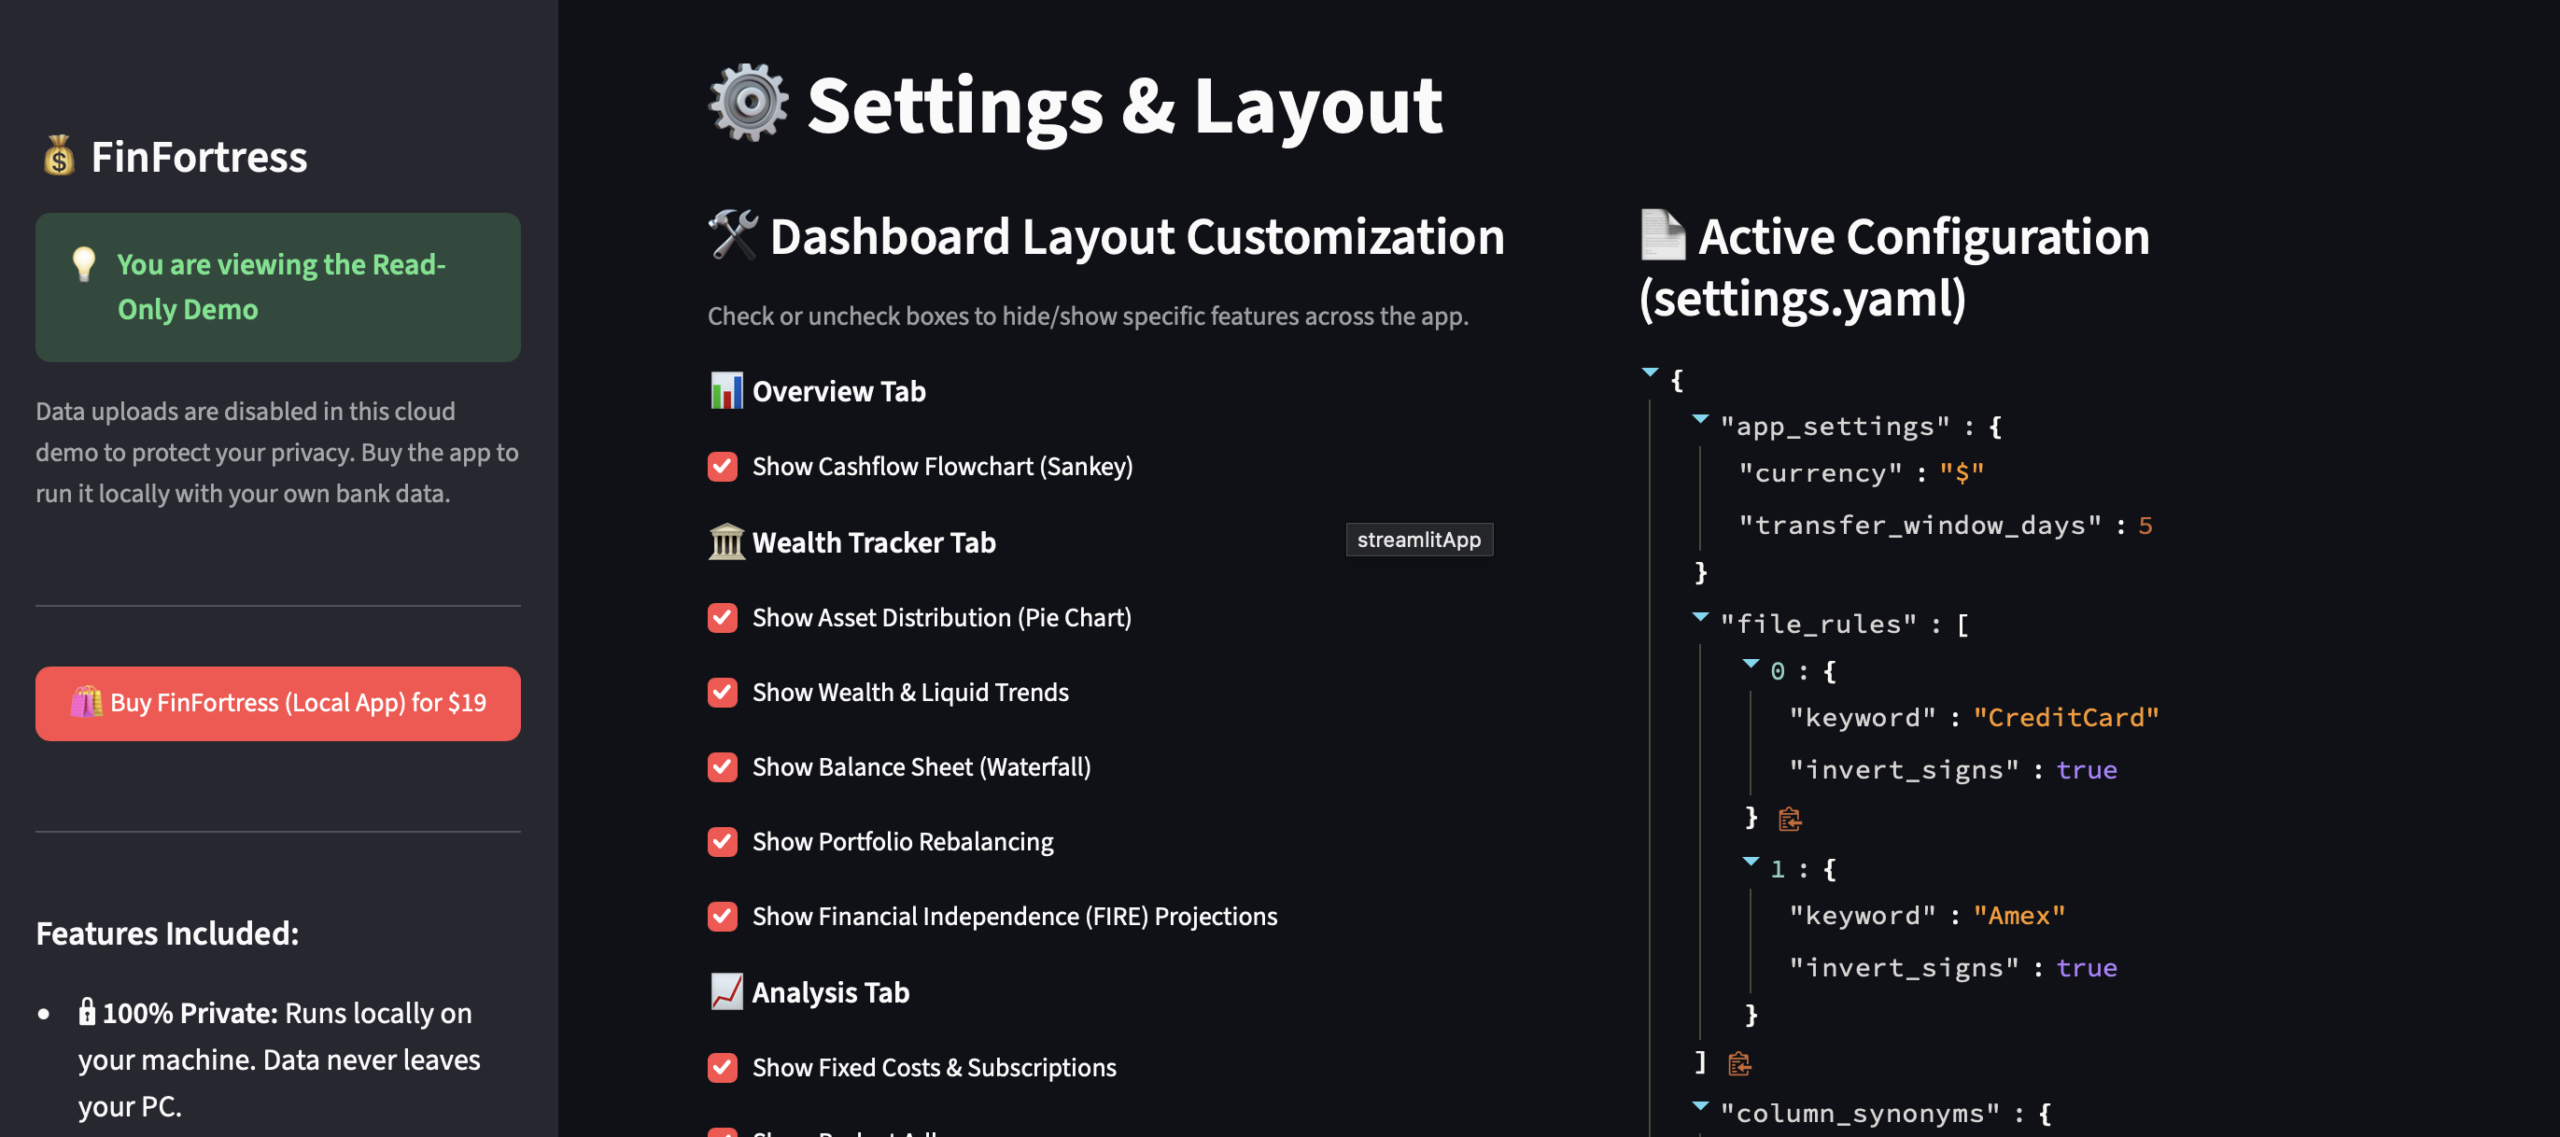Click the "transfer_window_days" key
This screenshot has height=1137, width=2560.
tap(1920, 525)
